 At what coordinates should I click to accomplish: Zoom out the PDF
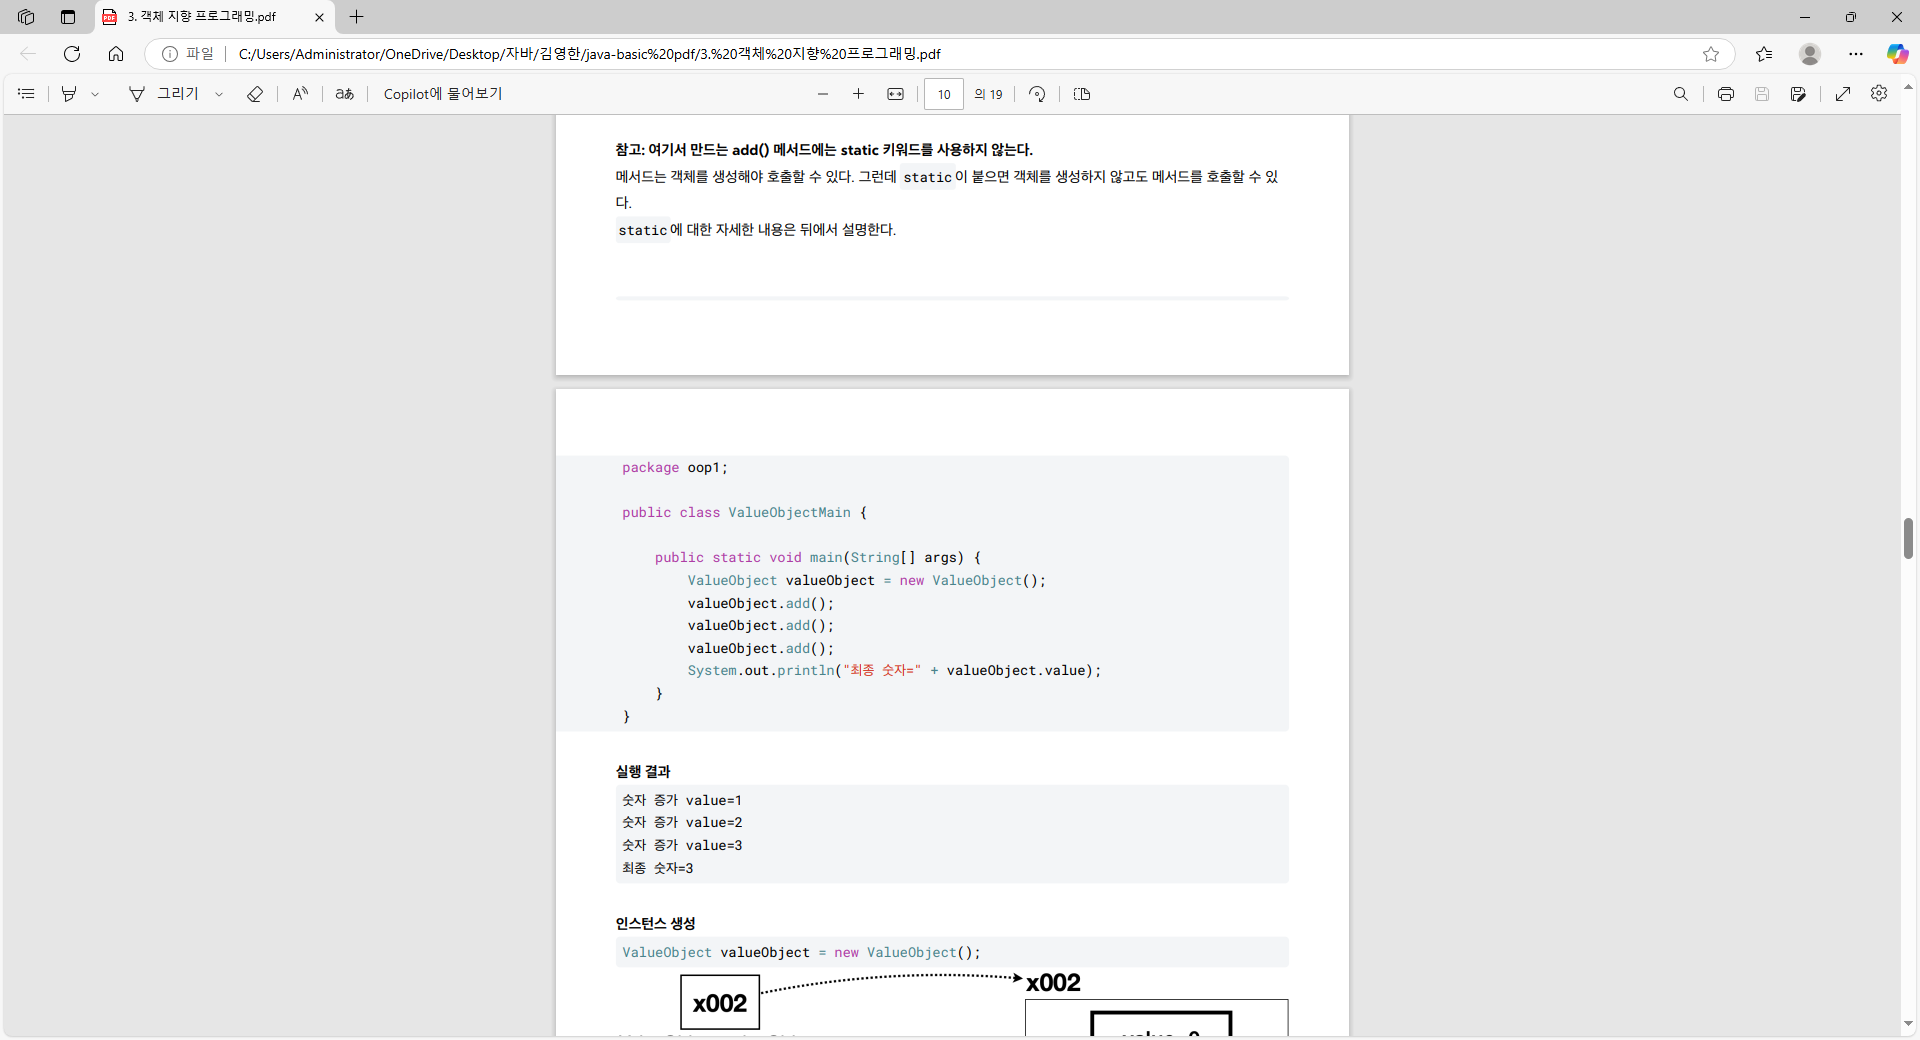click(823, 94)
